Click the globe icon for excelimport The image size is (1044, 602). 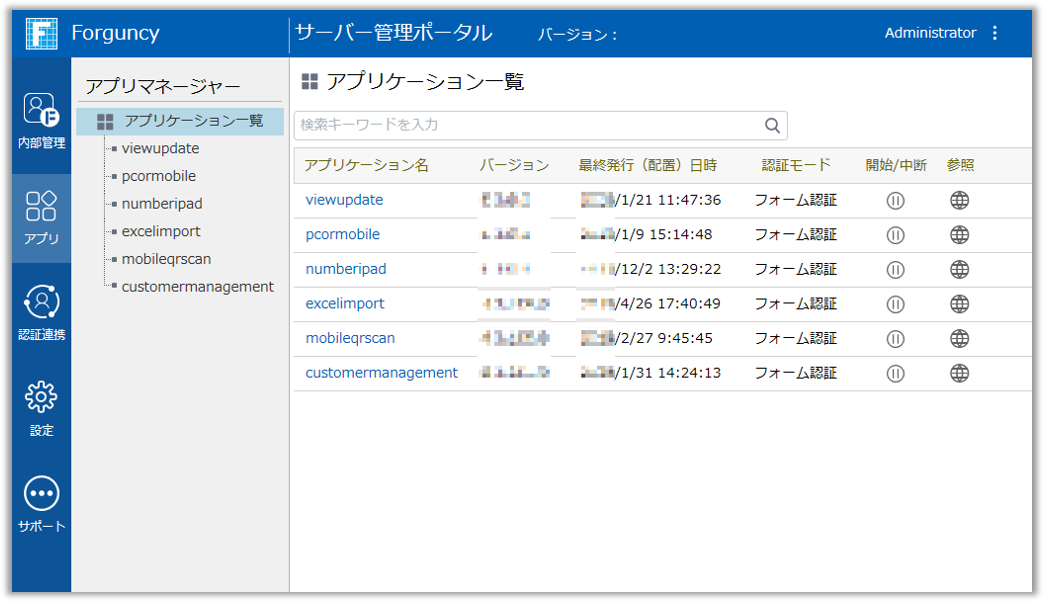[x=959, y=304]
